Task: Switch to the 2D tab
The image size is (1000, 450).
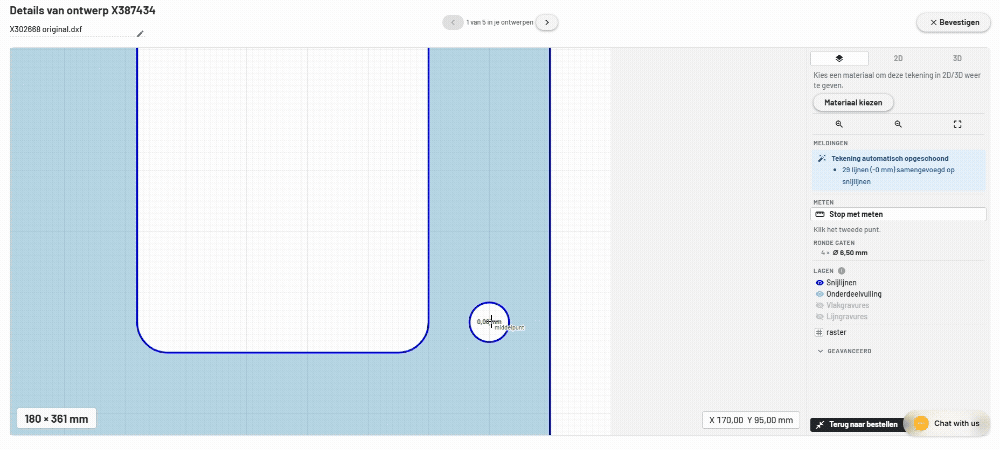Action: [x=898, y=58]
